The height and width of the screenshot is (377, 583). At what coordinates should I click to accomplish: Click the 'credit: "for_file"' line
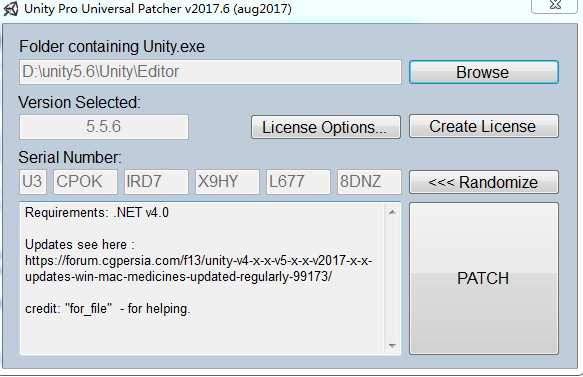[x=107, y=309]
